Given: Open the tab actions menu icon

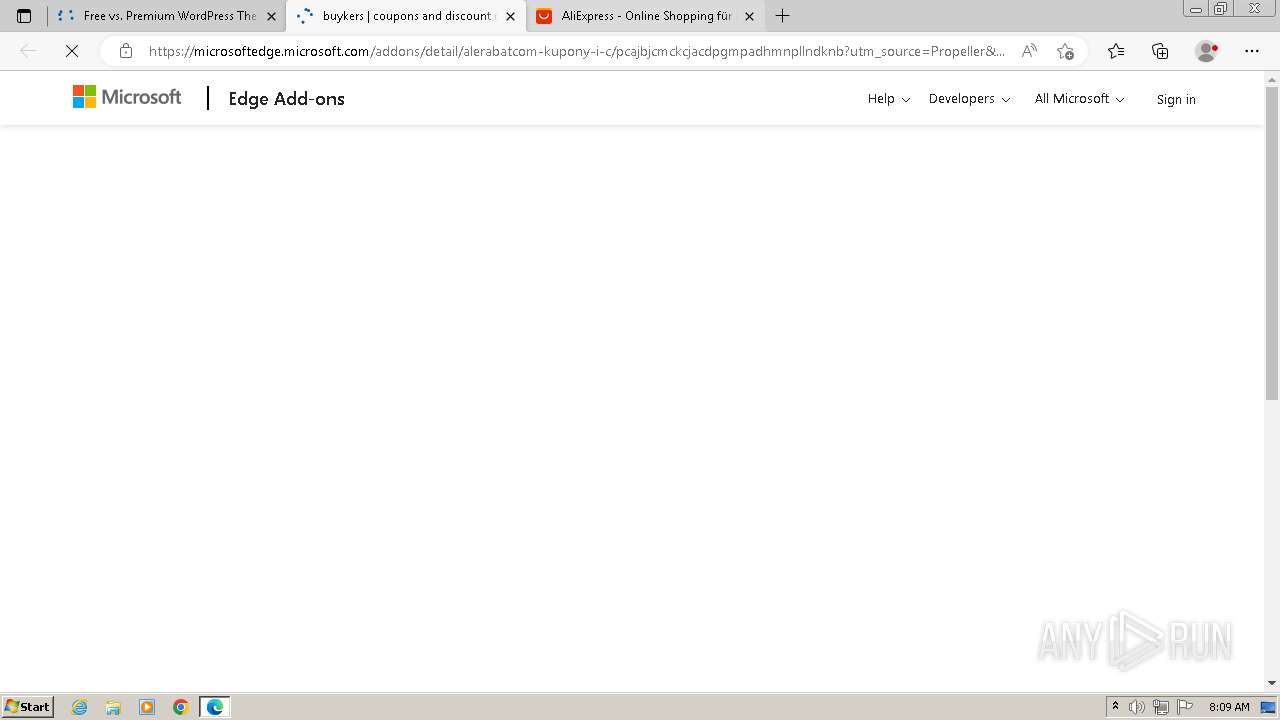Looking at the screenshot, I should click(24, 16).
